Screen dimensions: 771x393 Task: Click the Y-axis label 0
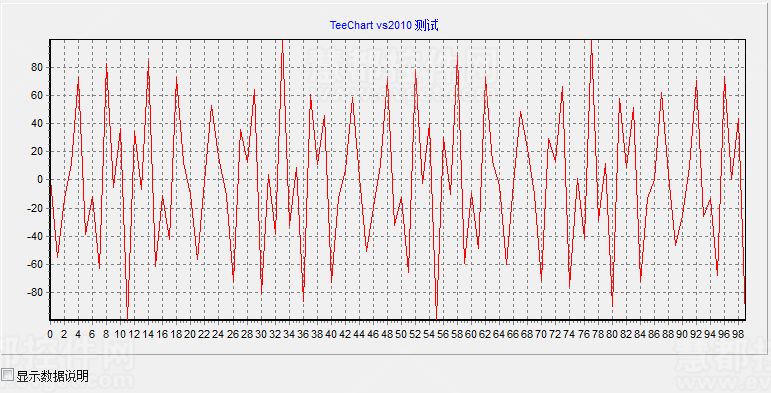[x=41, y=180]
